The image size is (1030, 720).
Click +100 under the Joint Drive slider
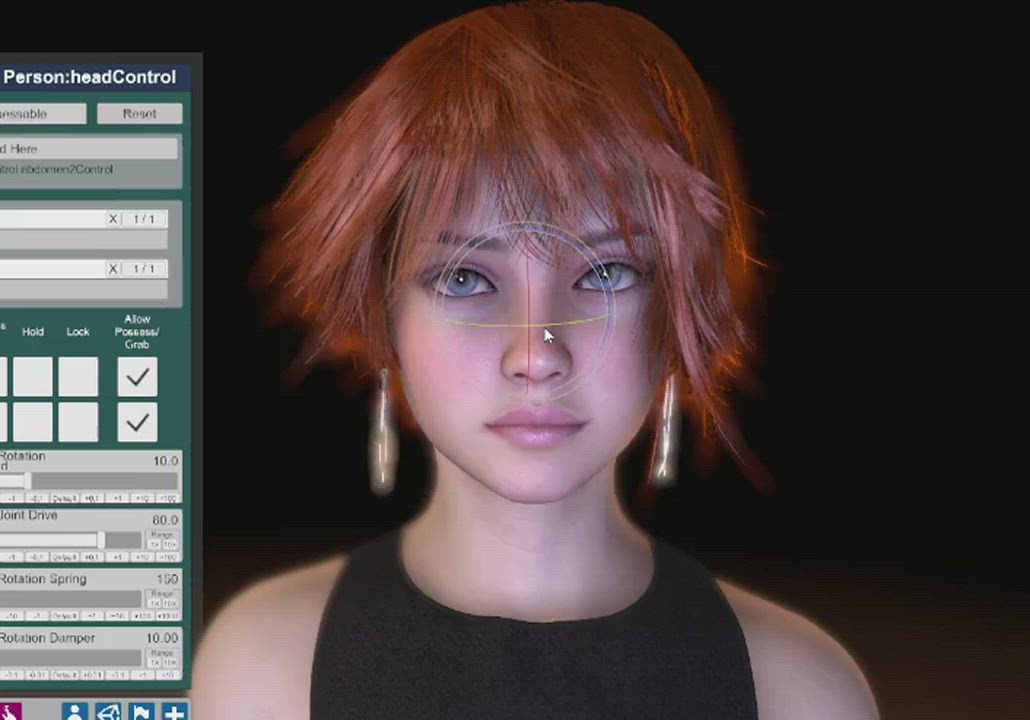tap(168, 557)
